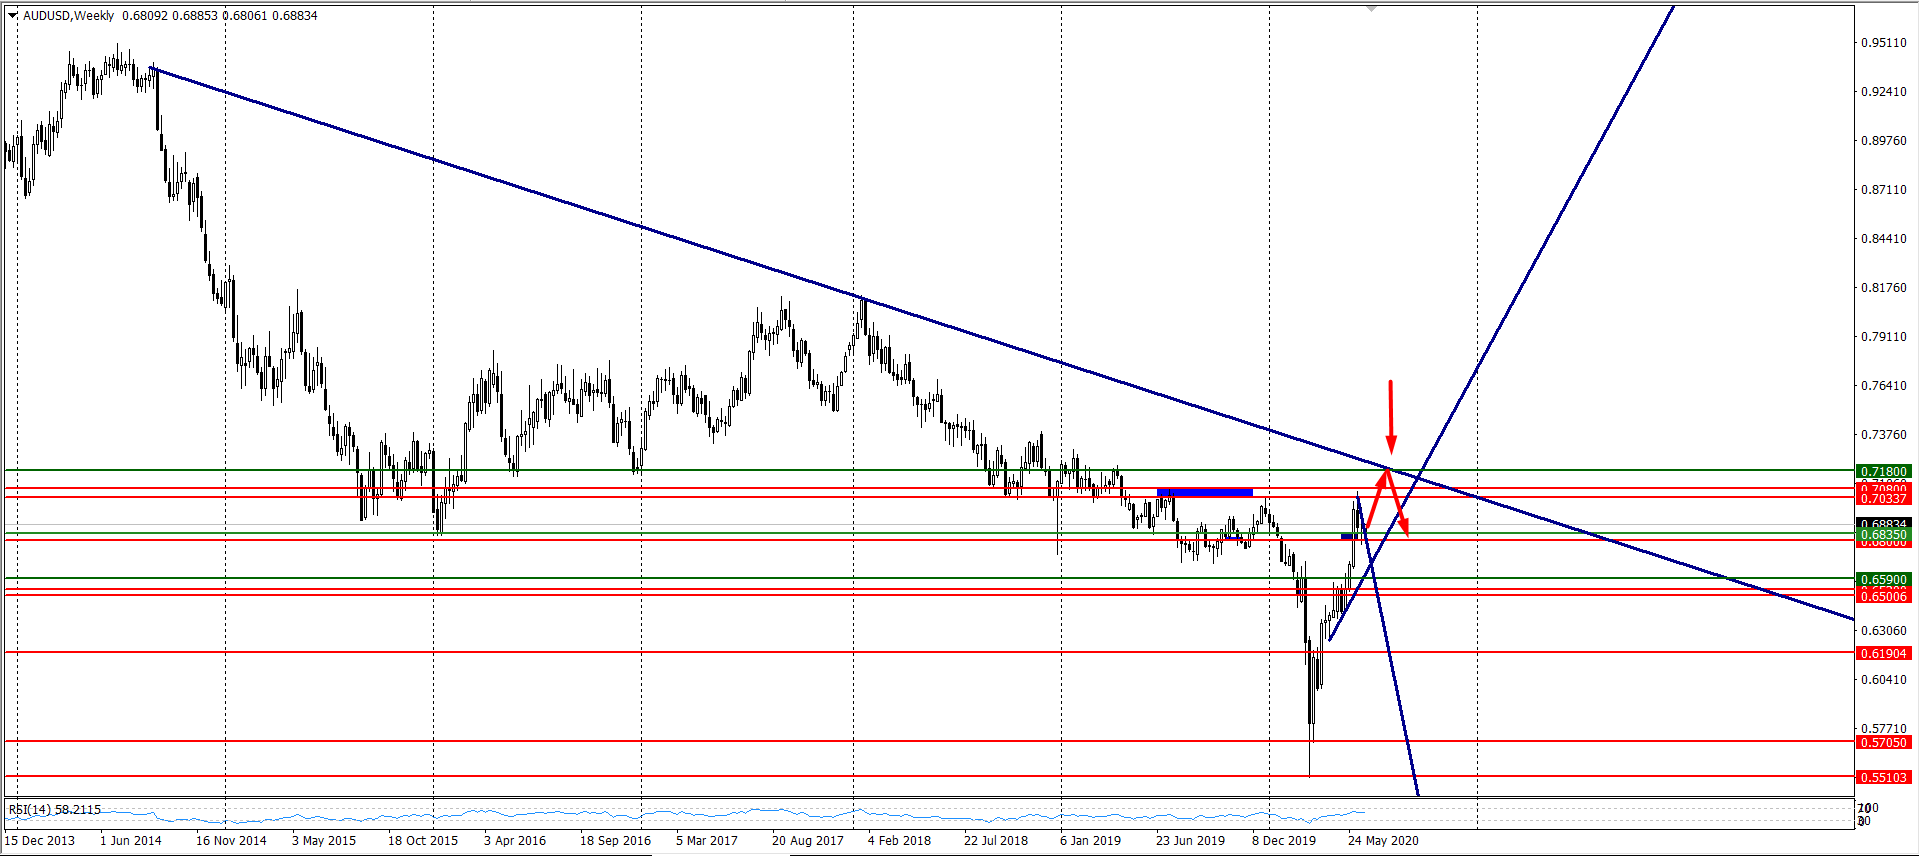Click the 24 May 2020 date label
The image size is (1919, 856).
tap(1383, 840)
